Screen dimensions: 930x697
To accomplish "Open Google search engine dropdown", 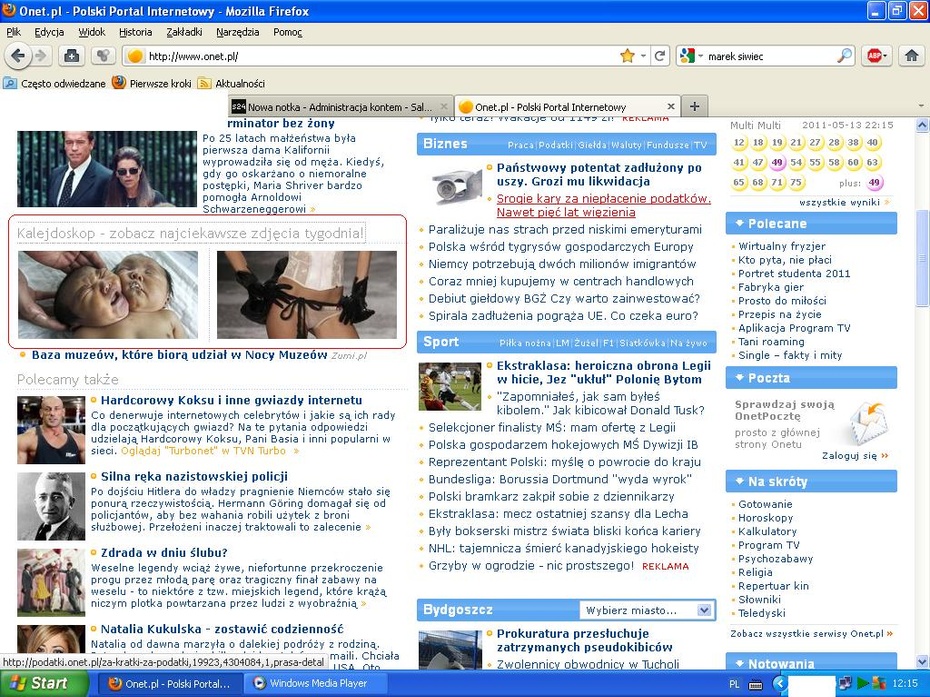I will [x=690, y=56].
